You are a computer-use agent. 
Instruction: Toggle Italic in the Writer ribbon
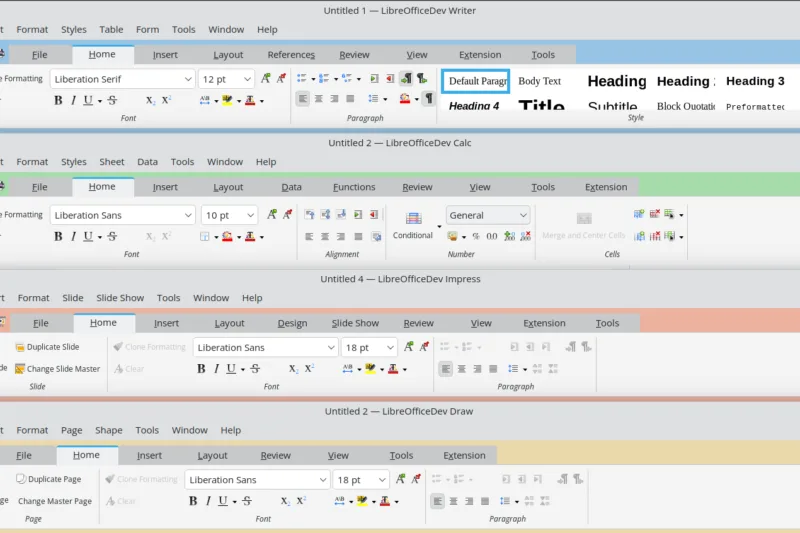(x=73, y=100)
